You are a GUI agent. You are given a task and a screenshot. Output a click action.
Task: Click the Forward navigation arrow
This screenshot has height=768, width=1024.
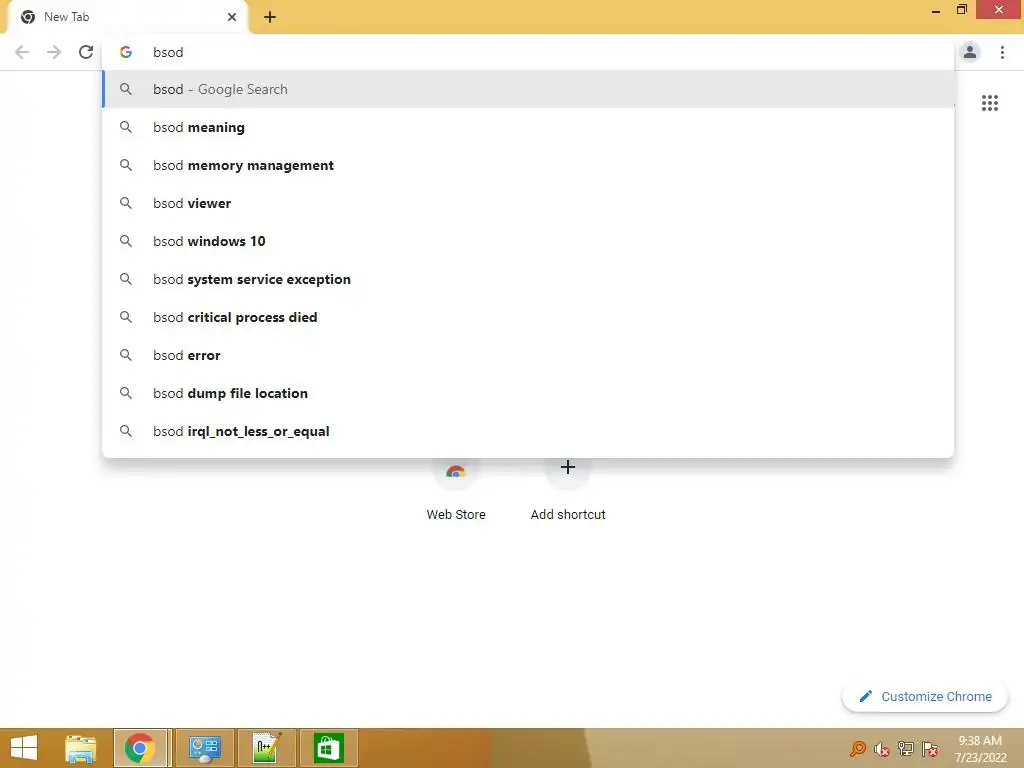click(x=54, y=52)
